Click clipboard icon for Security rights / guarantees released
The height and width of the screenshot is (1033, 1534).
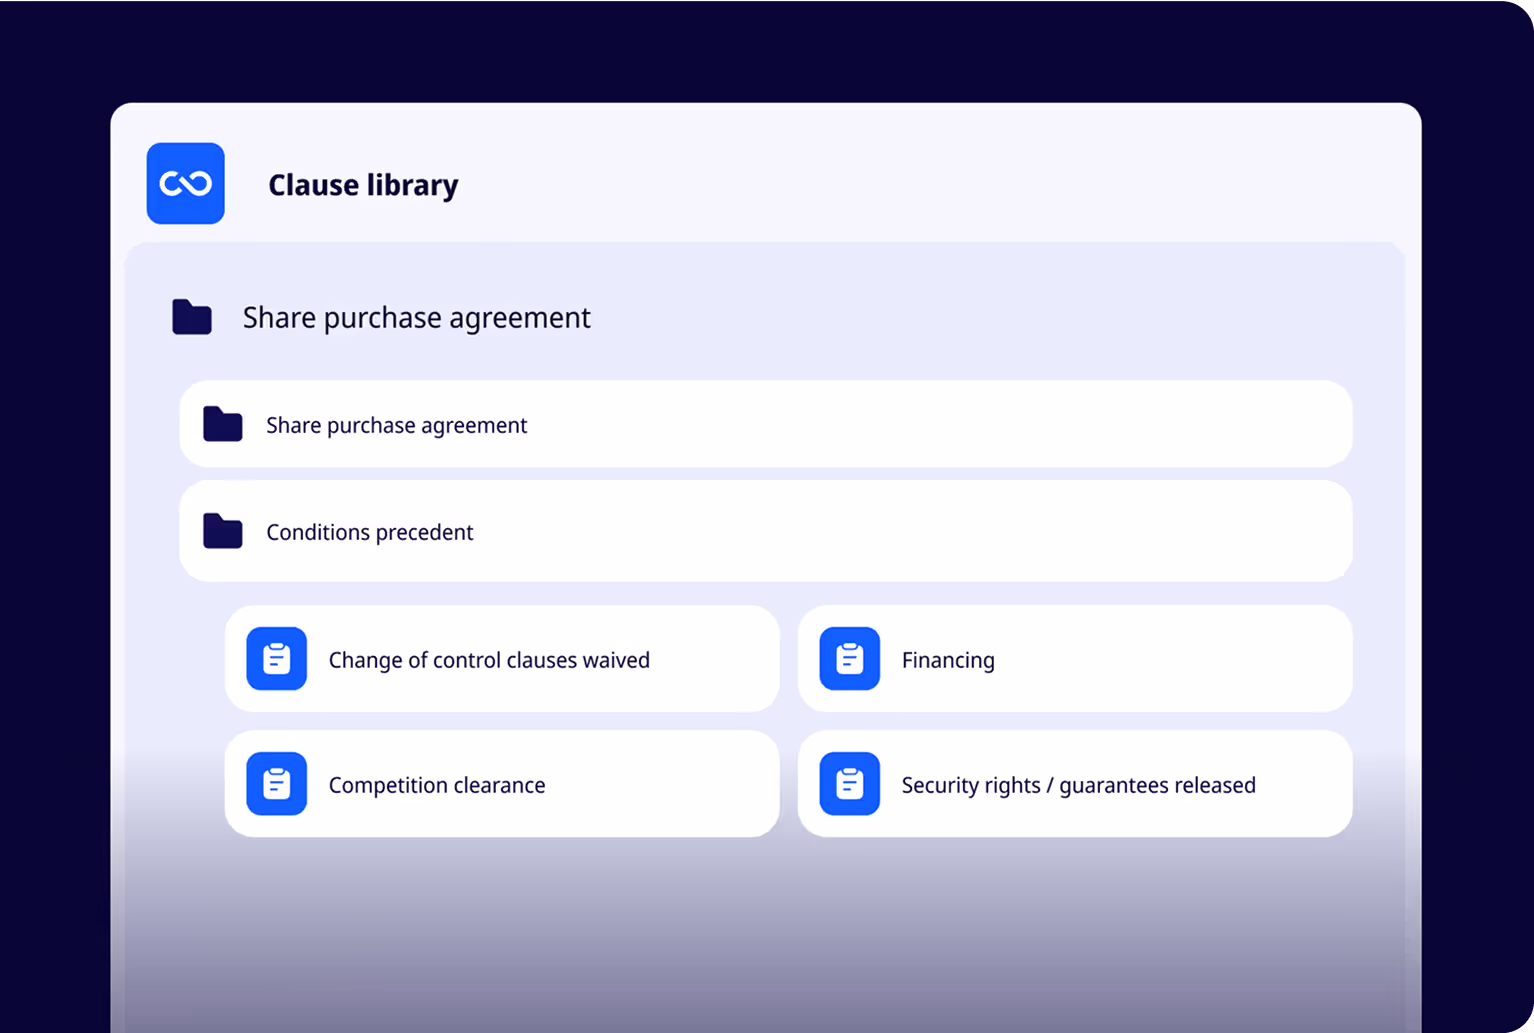[850, 784]
